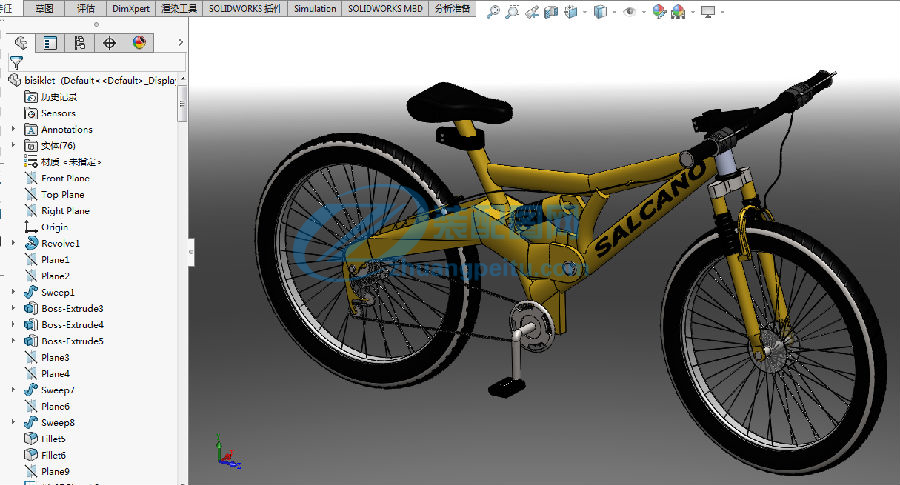Select Plane6 in feature tree

pos(47,406)
